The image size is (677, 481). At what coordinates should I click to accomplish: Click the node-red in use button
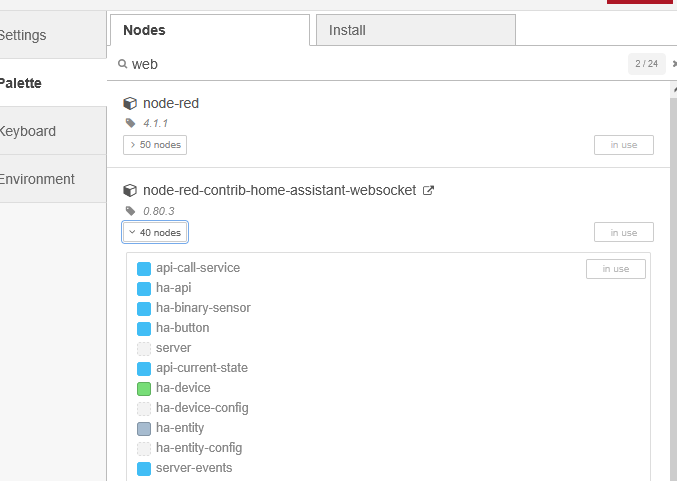[x=623, y=145]
